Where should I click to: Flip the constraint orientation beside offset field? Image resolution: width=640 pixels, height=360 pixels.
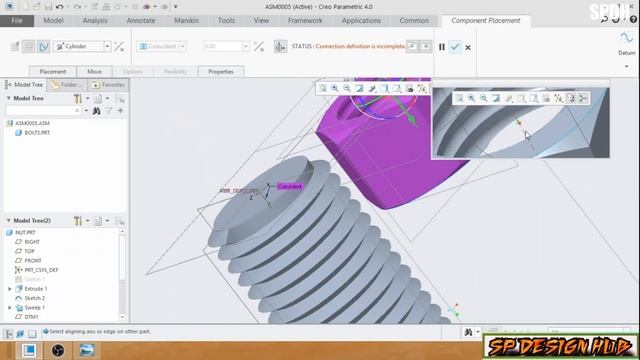point(259,46)
